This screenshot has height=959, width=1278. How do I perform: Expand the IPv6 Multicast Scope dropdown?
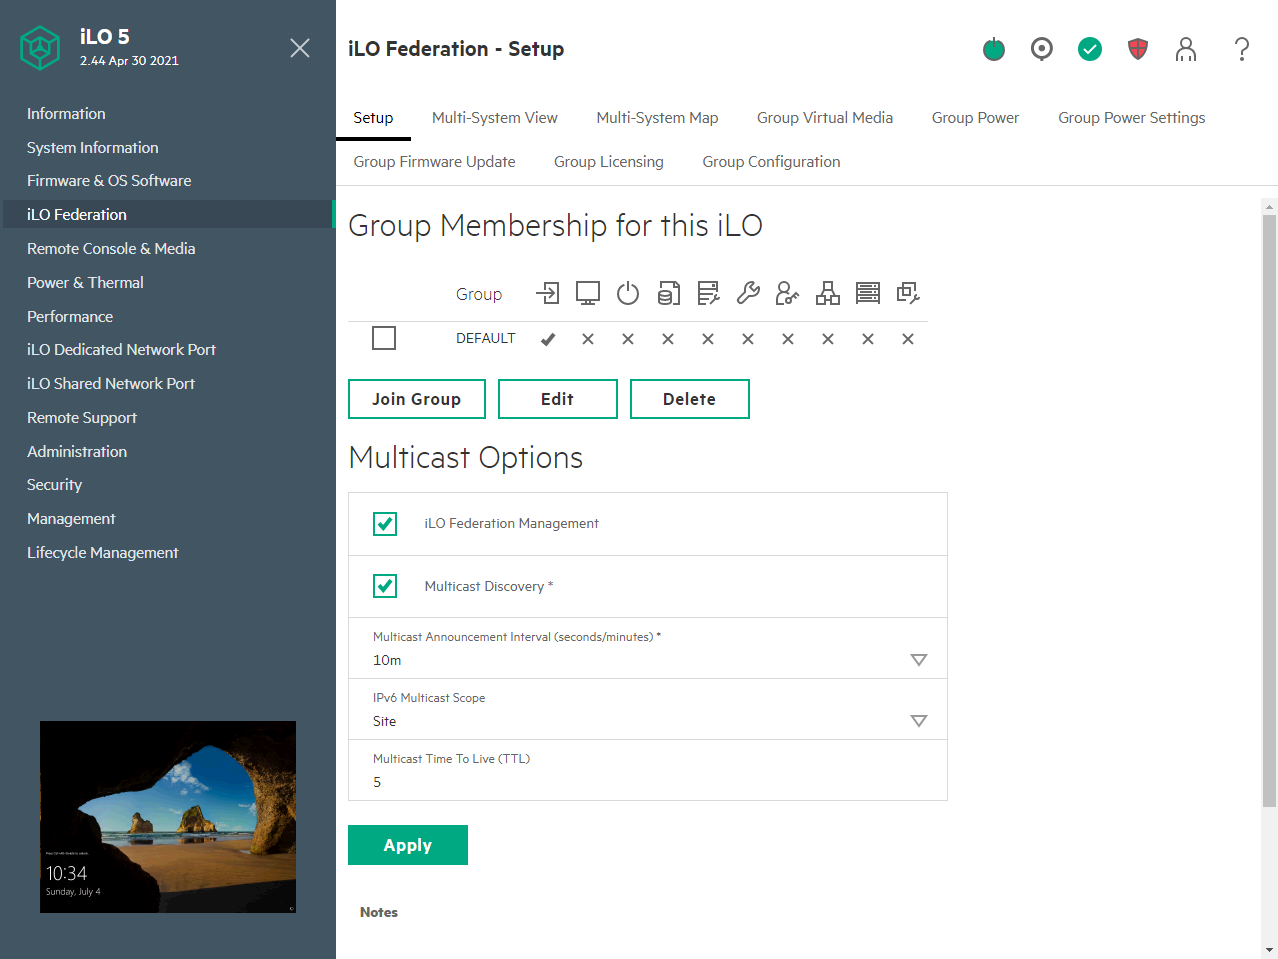tap(648, 709)
